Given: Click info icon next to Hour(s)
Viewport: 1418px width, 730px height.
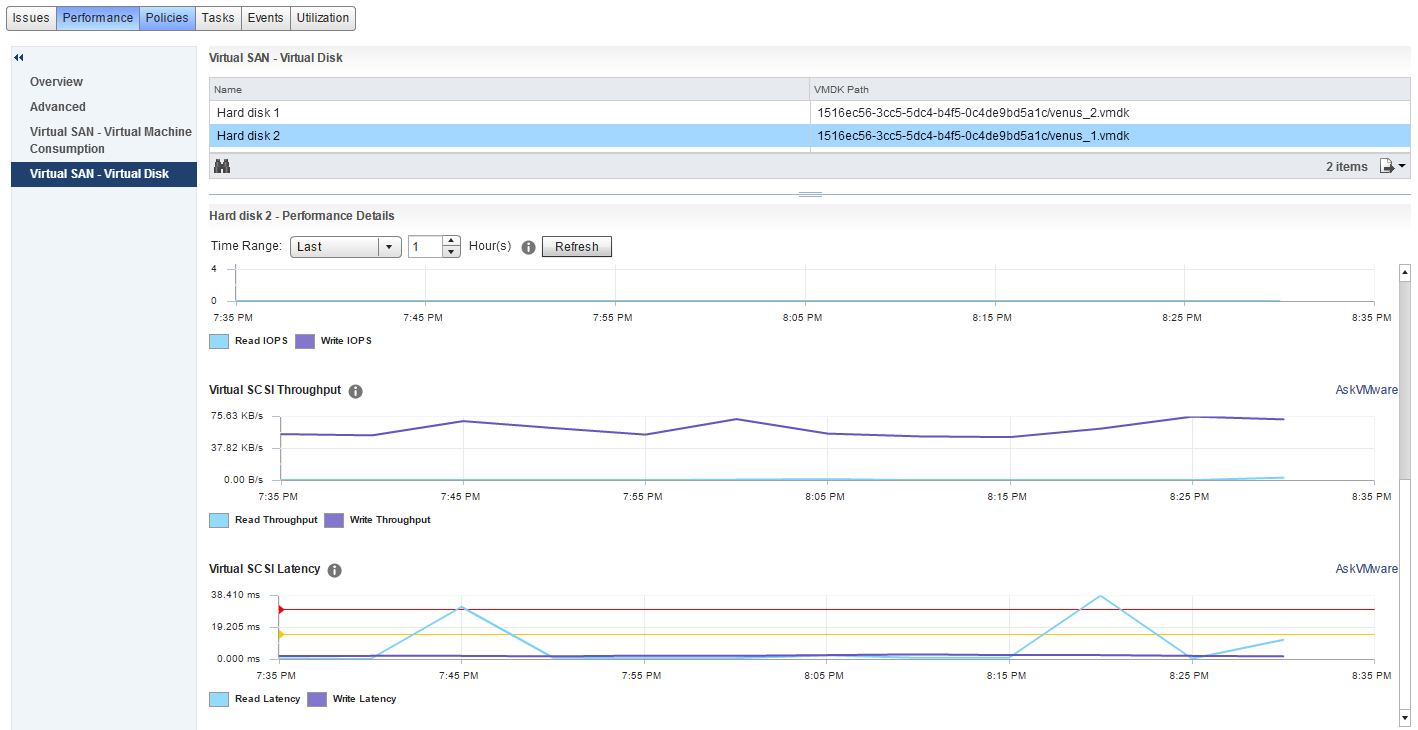Looking at the screenshot, I should pos(529,247).
